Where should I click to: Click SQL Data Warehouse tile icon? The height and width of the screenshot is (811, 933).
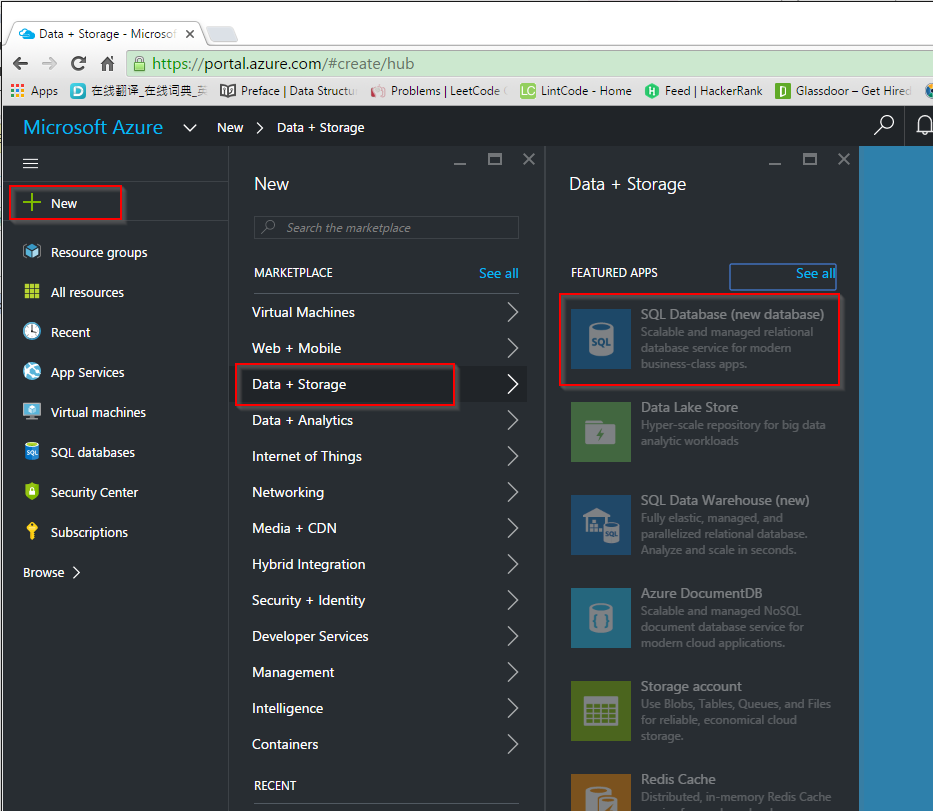[600, 525]
